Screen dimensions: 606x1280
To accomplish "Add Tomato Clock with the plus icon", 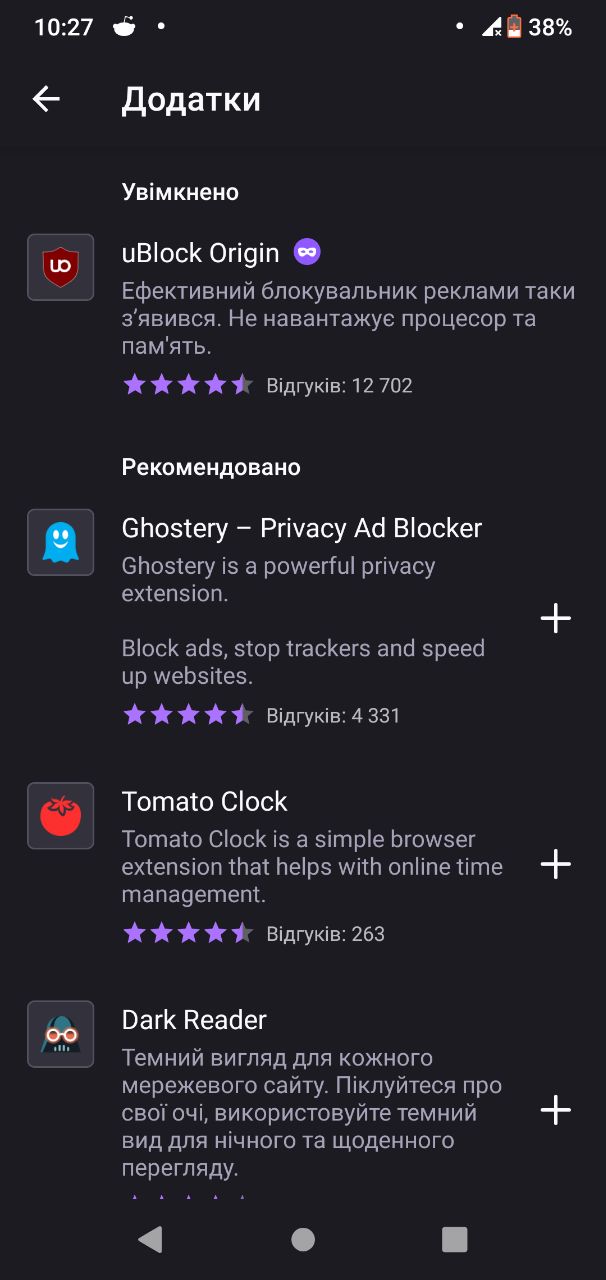I will click(x=555, y=864).
